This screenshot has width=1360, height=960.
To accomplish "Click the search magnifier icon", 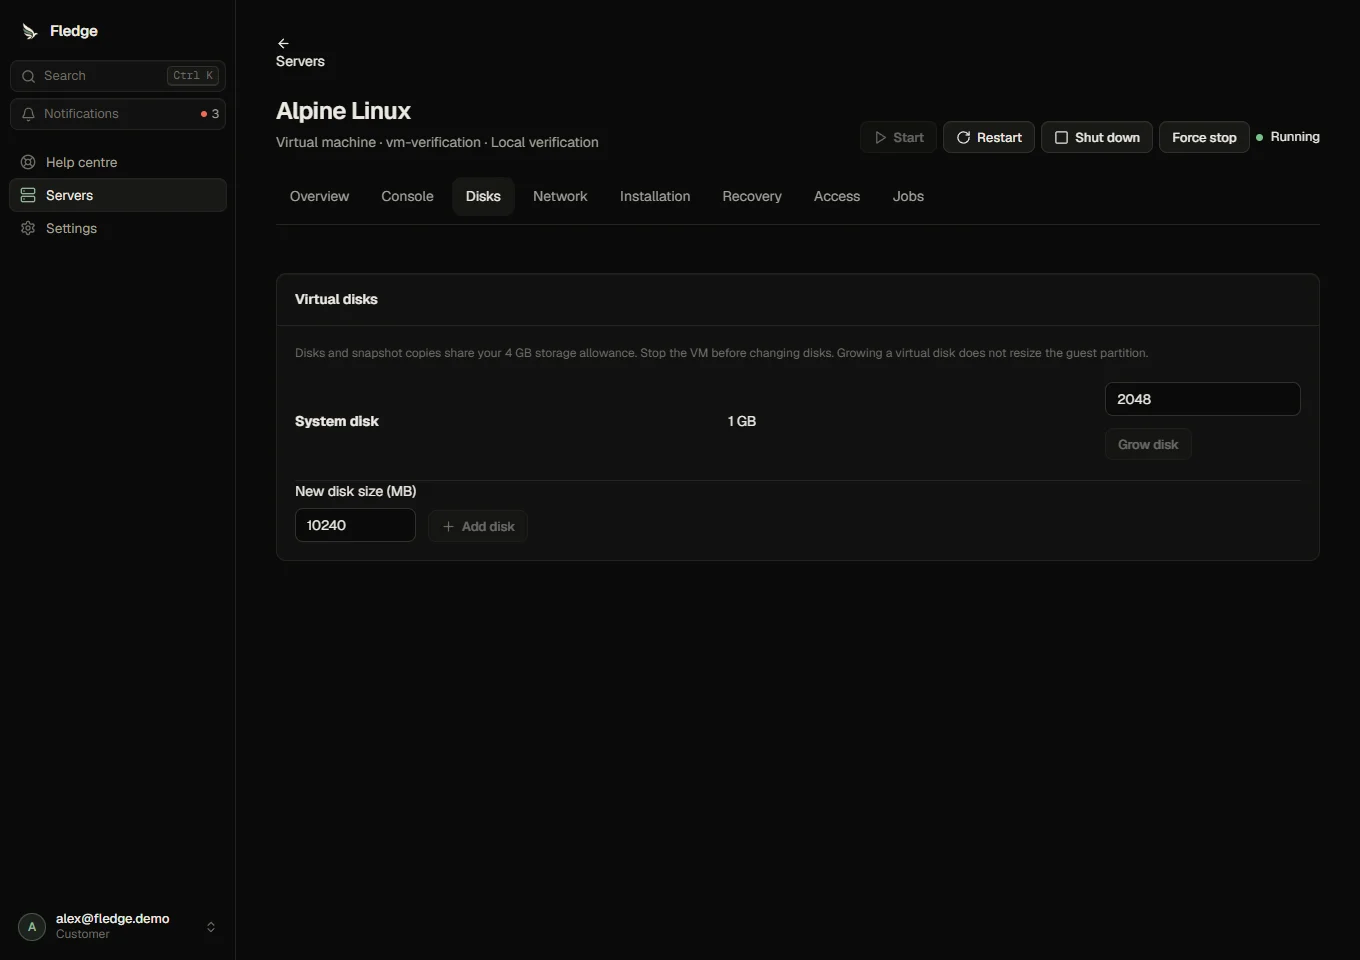I will pyautogui.click(x=28, y=76).
